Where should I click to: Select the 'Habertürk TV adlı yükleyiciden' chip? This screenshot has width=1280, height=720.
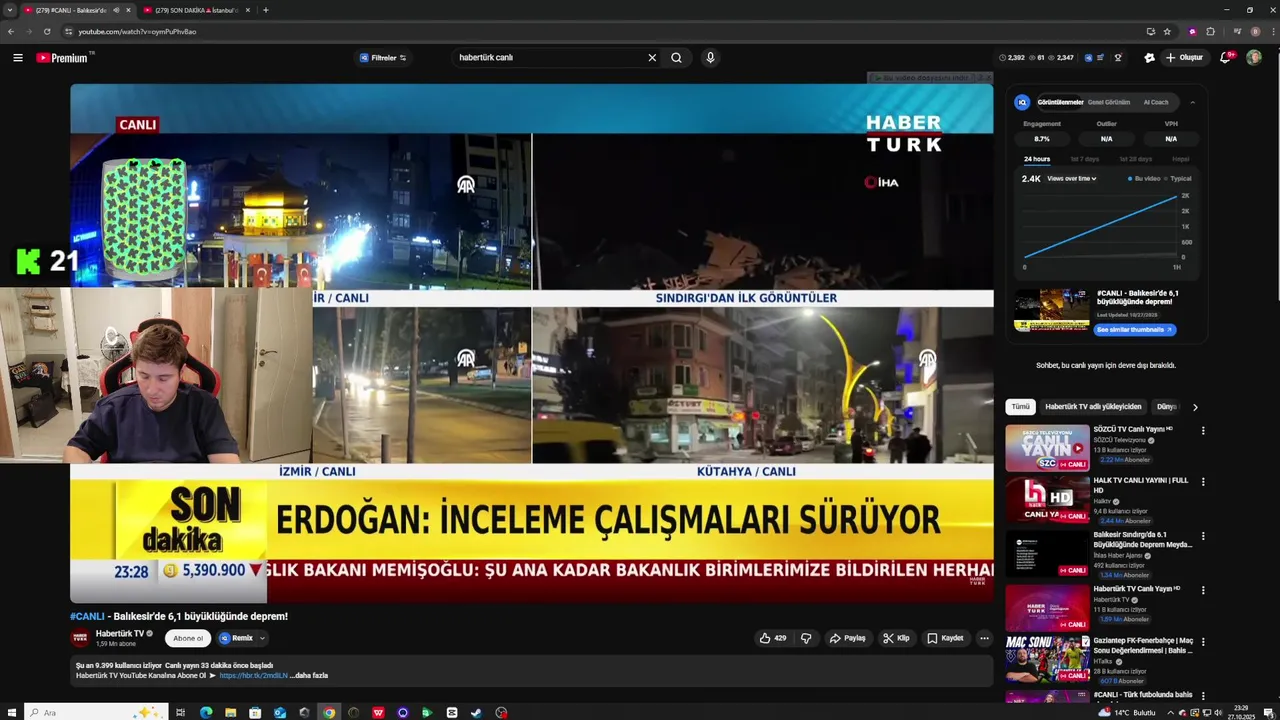coord(1093,407)
